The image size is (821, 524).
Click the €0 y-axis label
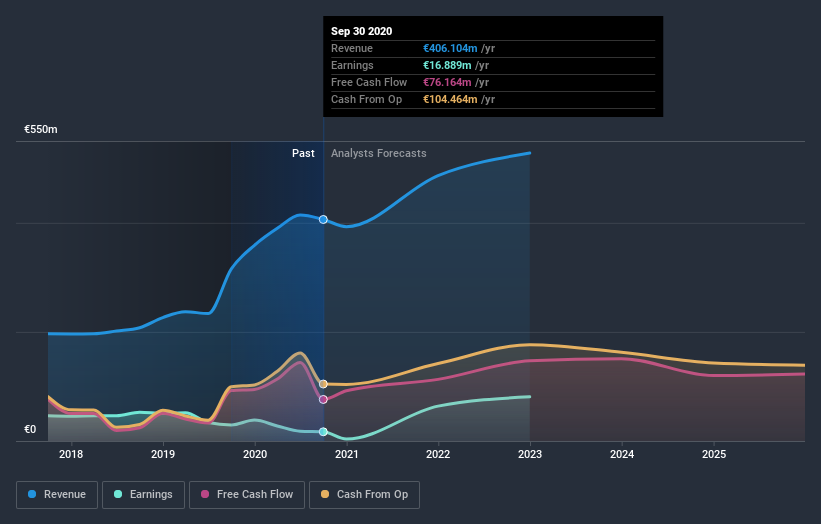[30, 429]
